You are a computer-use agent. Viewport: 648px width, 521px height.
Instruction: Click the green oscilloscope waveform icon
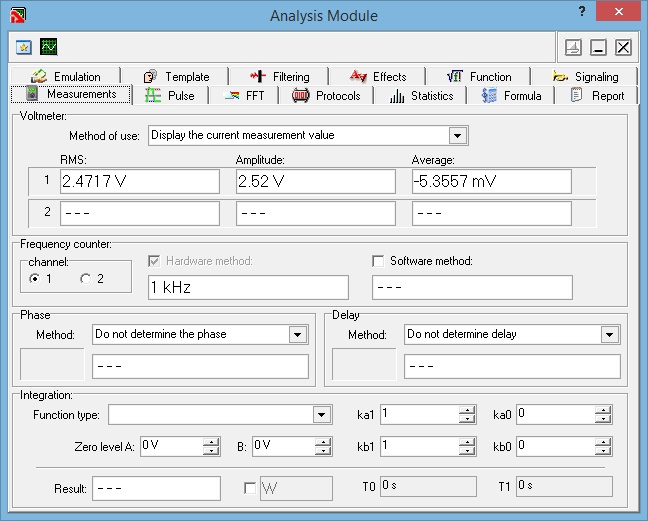(x=49, y=47)
